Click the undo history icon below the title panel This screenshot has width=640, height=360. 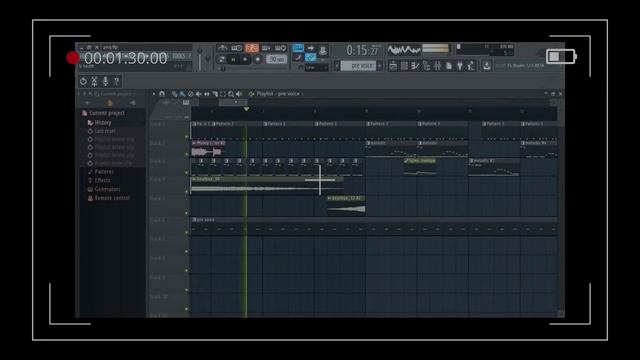pyautogui.click(x=83, y=81)
